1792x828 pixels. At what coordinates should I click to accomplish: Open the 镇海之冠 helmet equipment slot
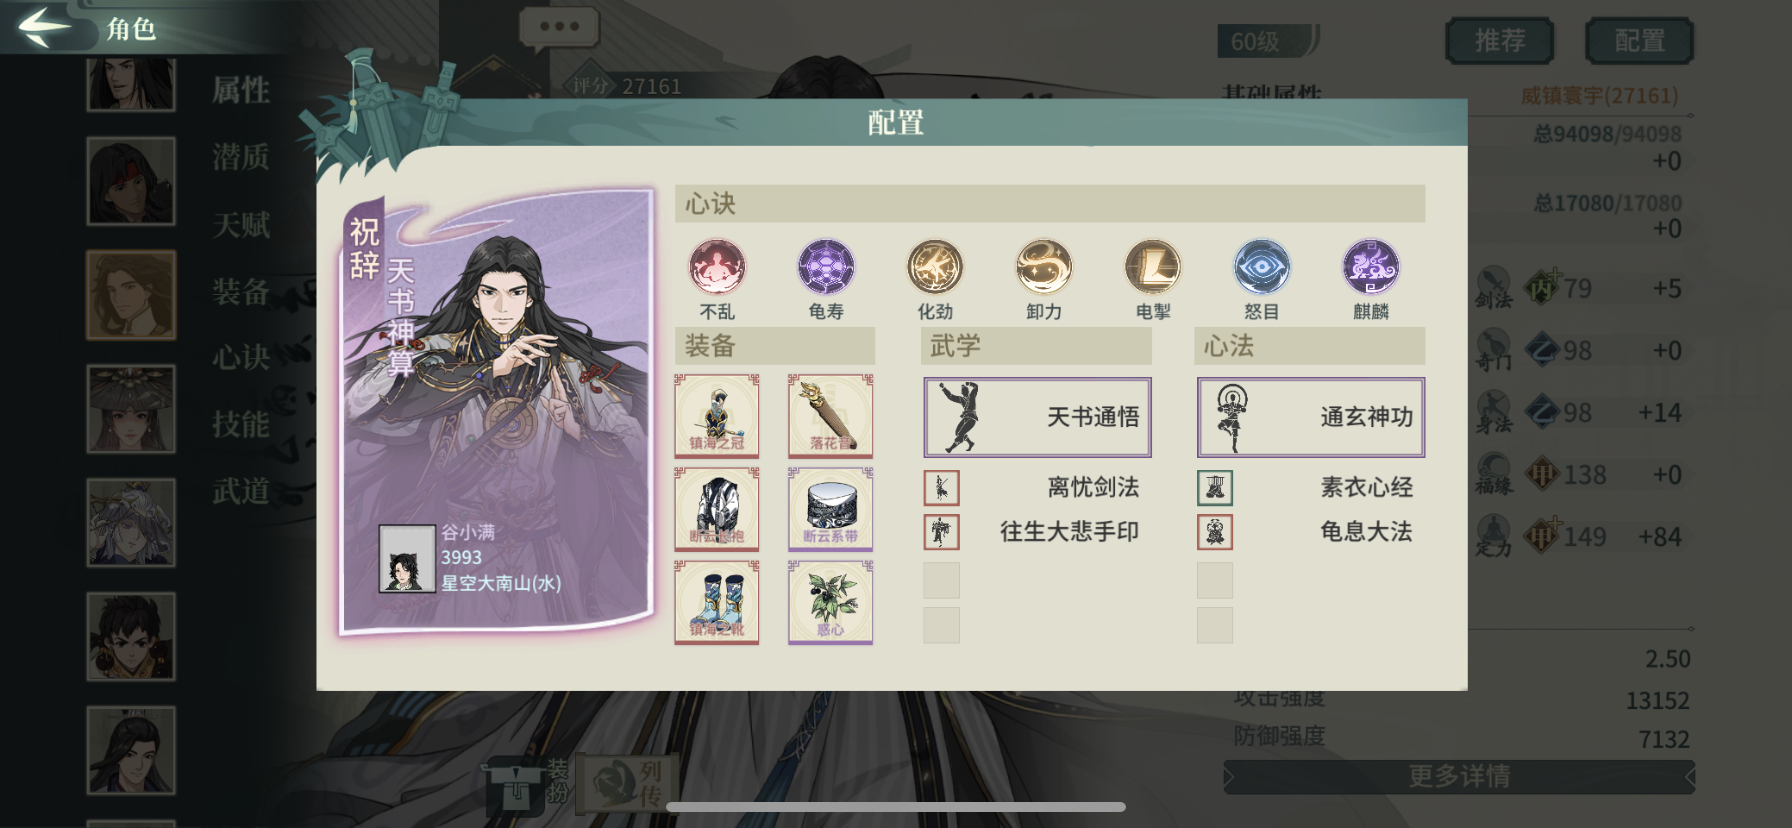pyautogui.click(x=717, y=416)
